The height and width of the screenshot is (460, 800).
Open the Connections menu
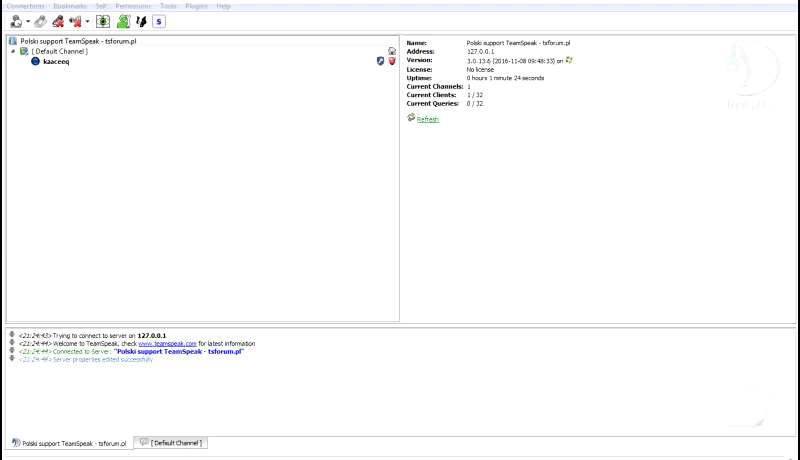click(26, 6)
